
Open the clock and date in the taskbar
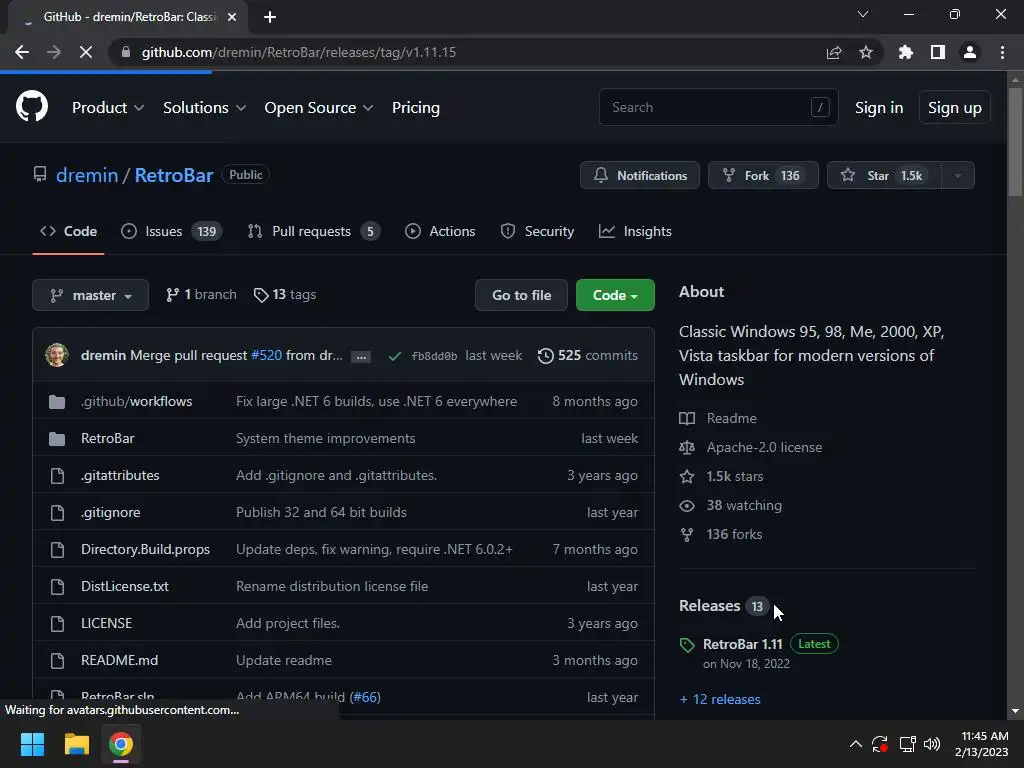[x=982, y=744]
